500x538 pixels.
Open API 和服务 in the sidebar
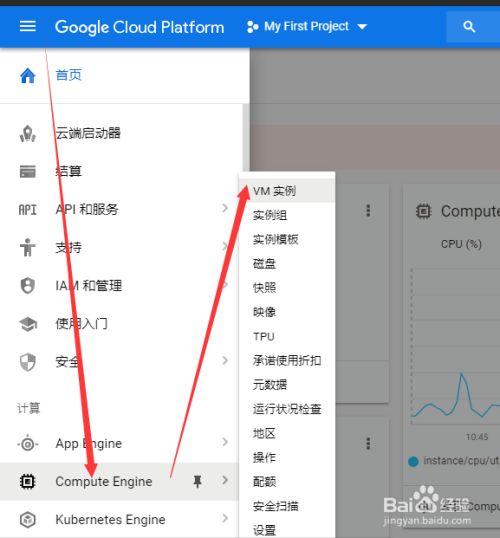(87, 209)
